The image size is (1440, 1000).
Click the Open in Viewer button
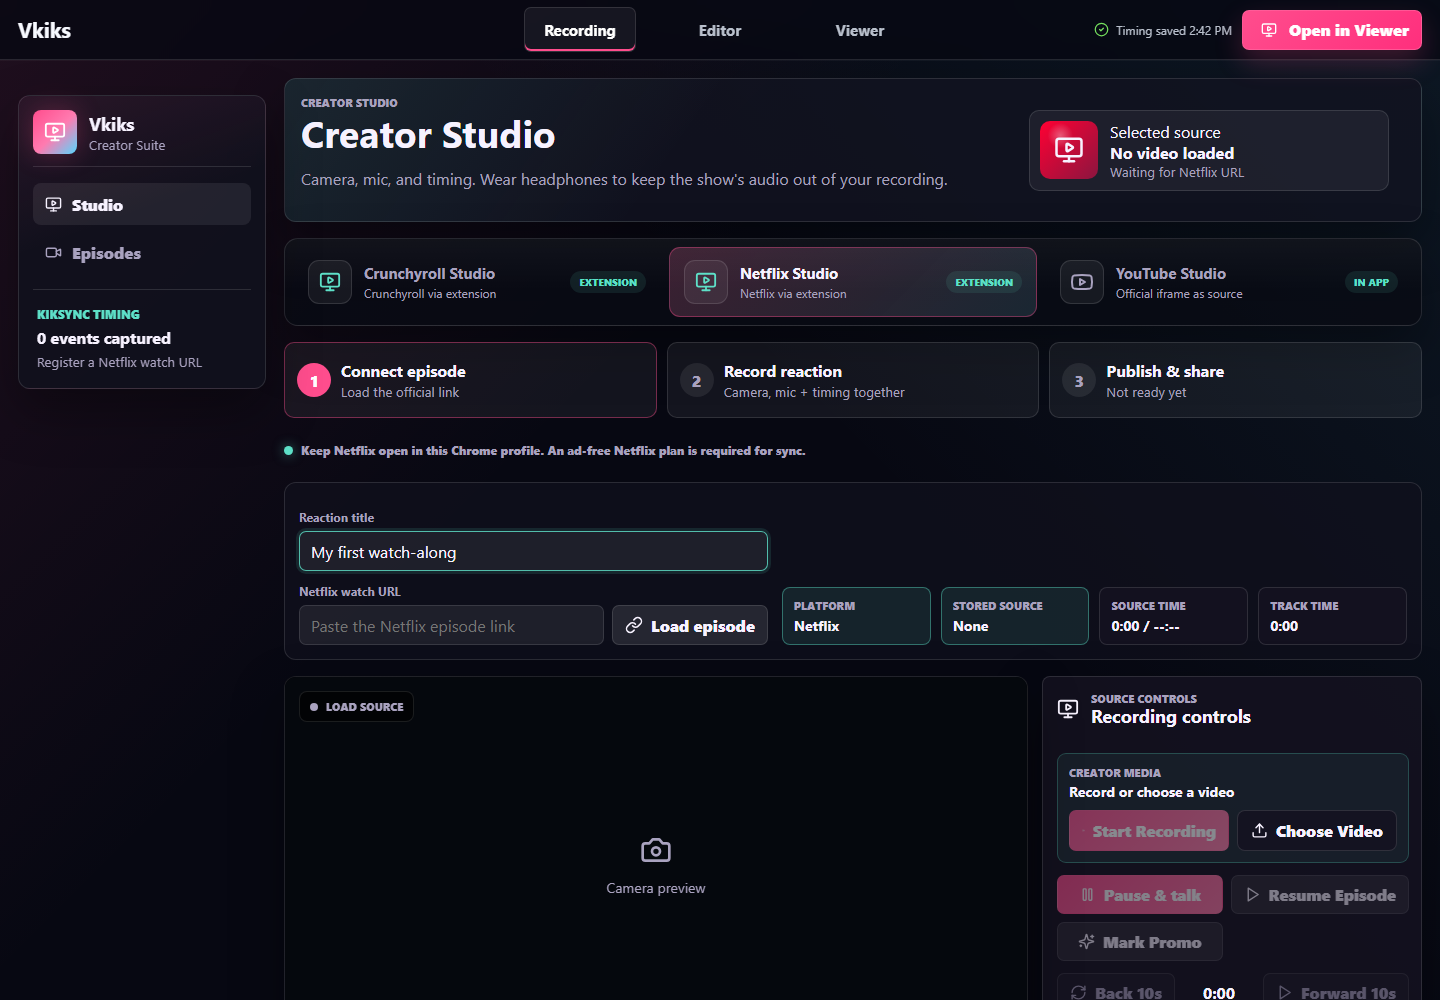pyautogui.click(x=1332, y=30)
